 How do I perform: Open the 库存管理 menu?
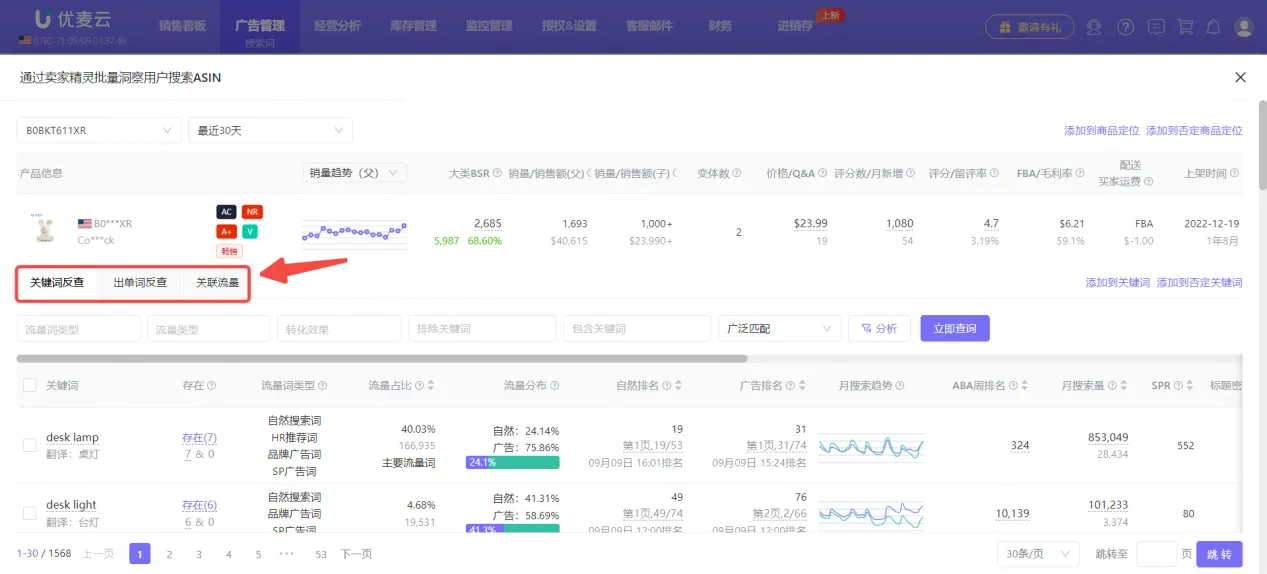click(413, 26)
